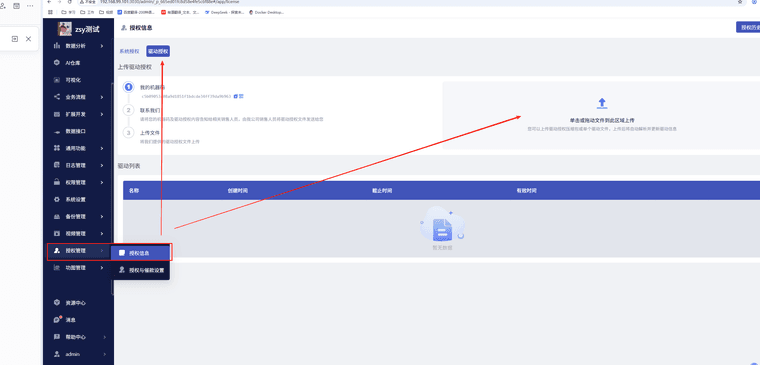Click the 帮助中心 flag icon
Screen dimensions: 760x365
click(57, 337)
